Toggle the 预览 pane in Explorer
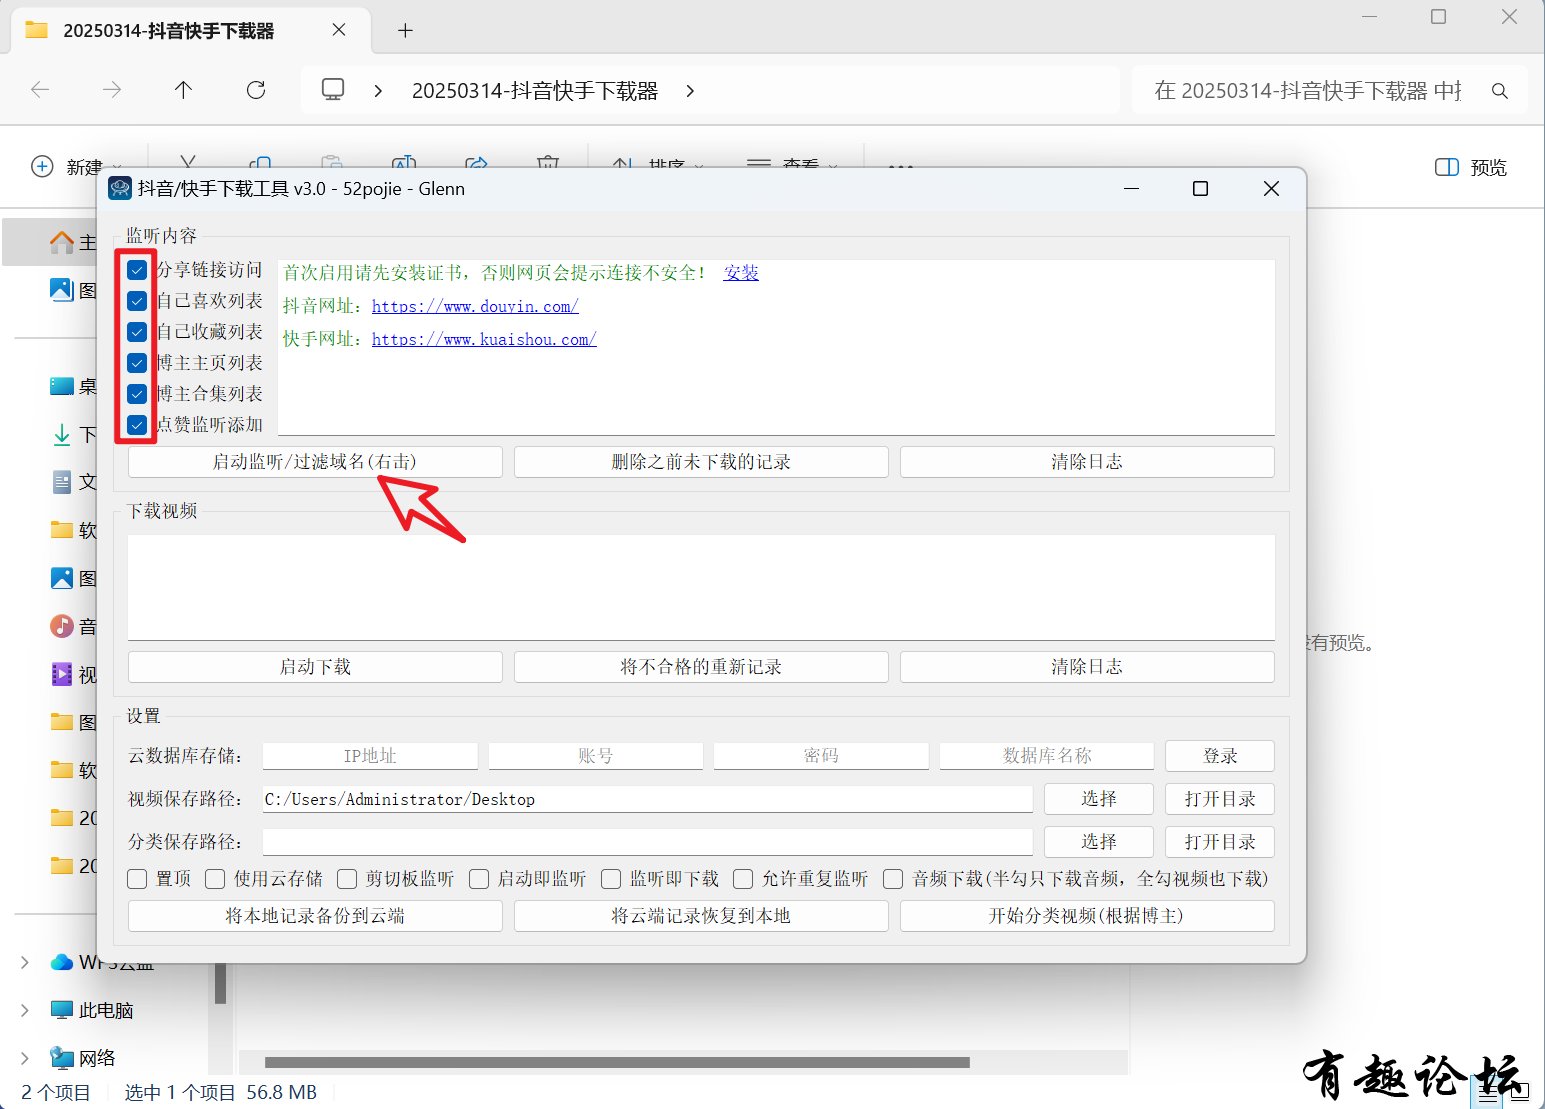Screen dimensions: 1545x1109 coord(1470,167)
